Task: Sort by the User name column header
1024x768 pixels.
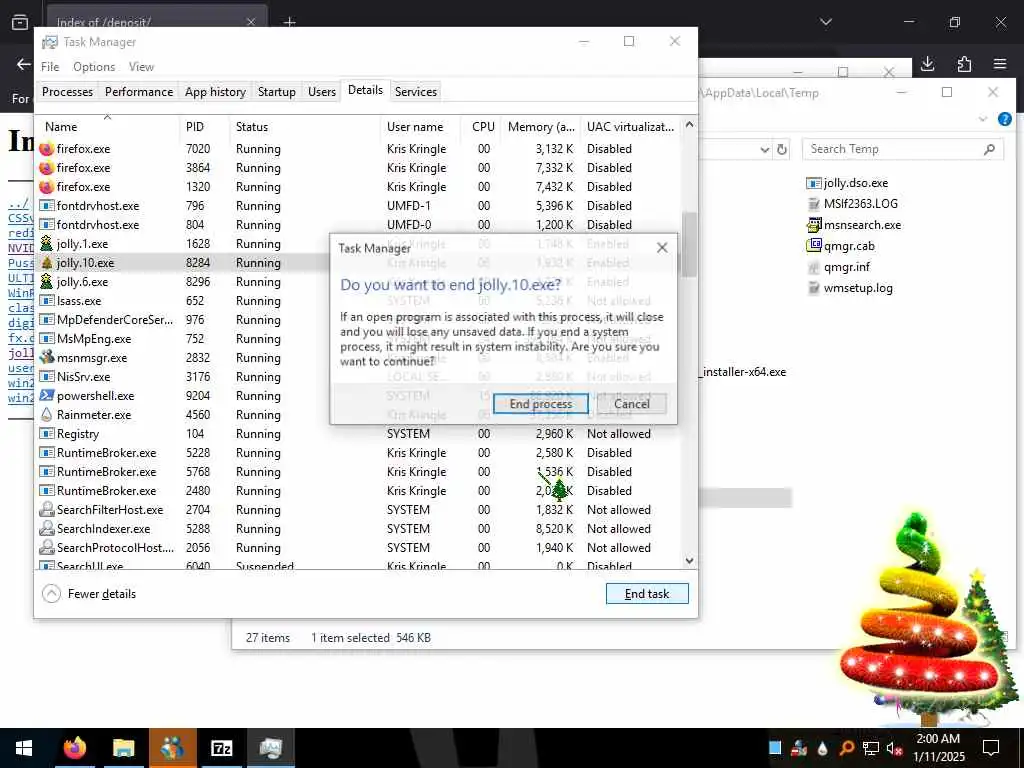Action: 421,127
